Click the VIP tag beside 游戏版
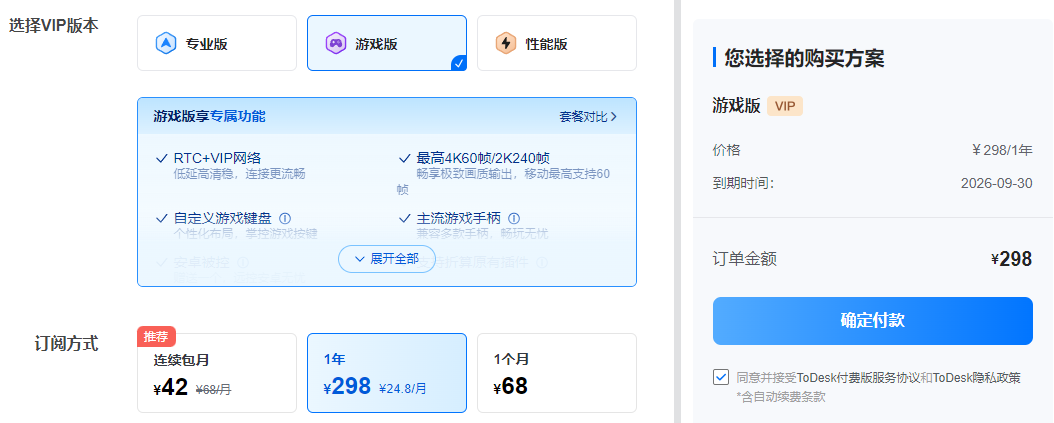The width and height of the screenshot is (1054, 423). pos(784,106)
